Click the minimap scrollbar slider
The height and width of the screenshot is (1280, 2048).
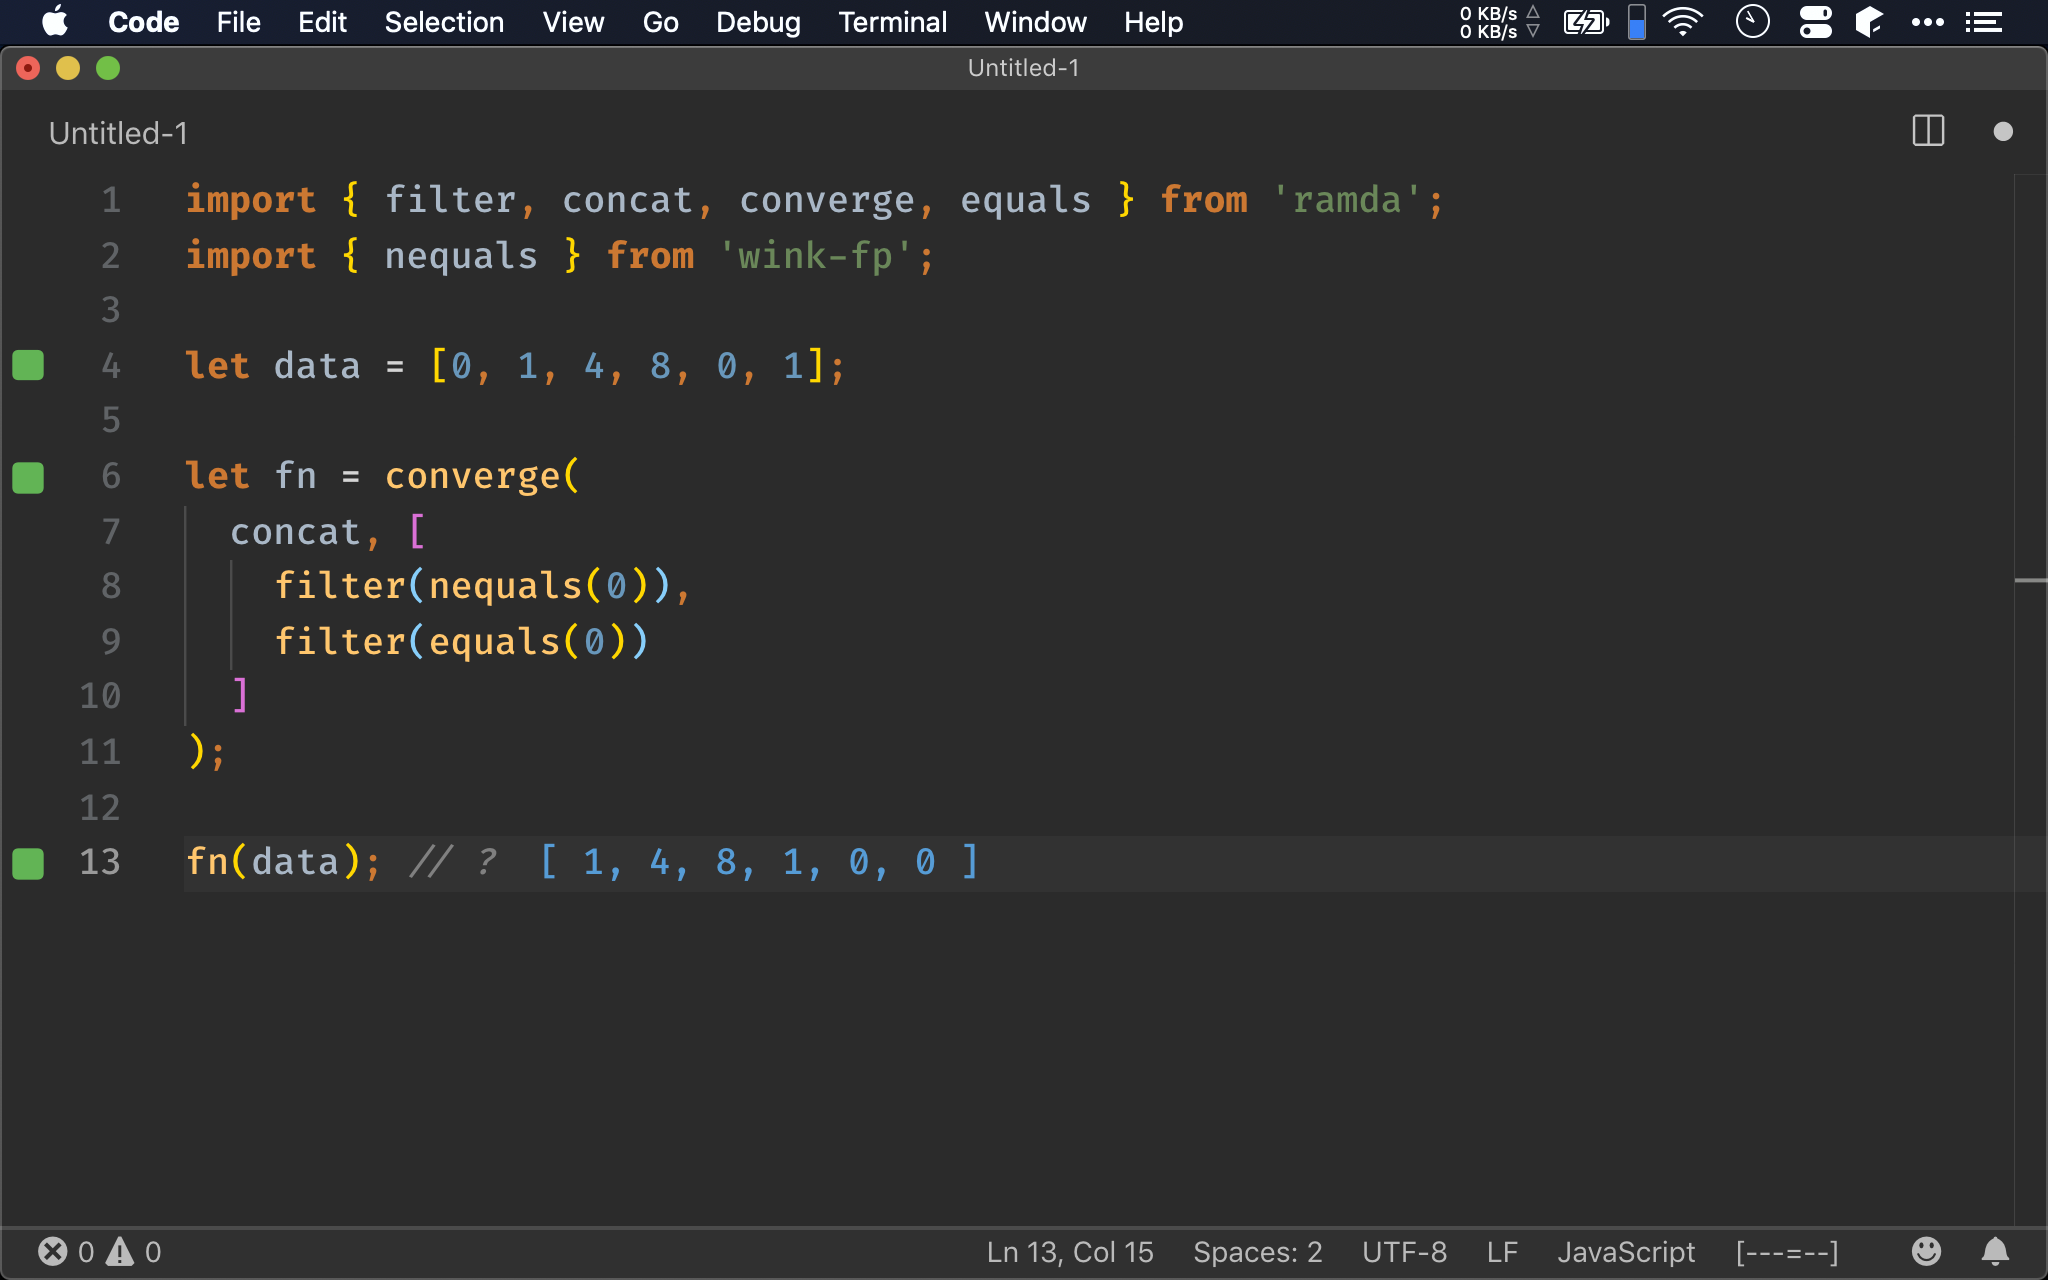[2030, 580]
